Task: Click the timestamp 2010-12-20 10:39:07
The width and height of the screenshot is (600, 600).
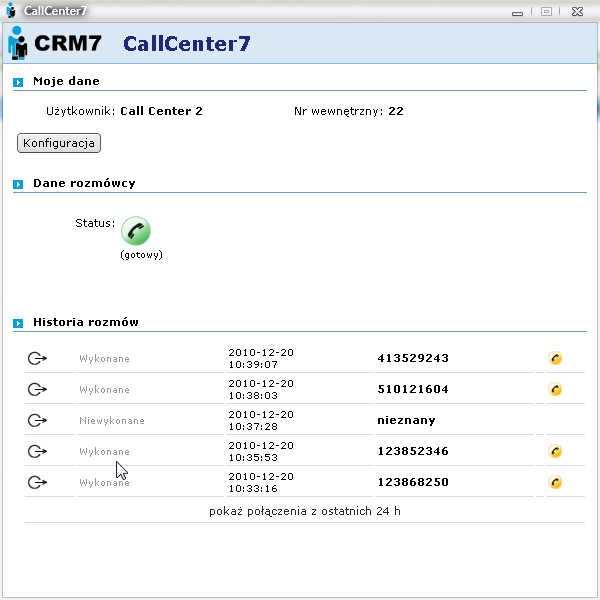Action: click(x=261, y=359)
